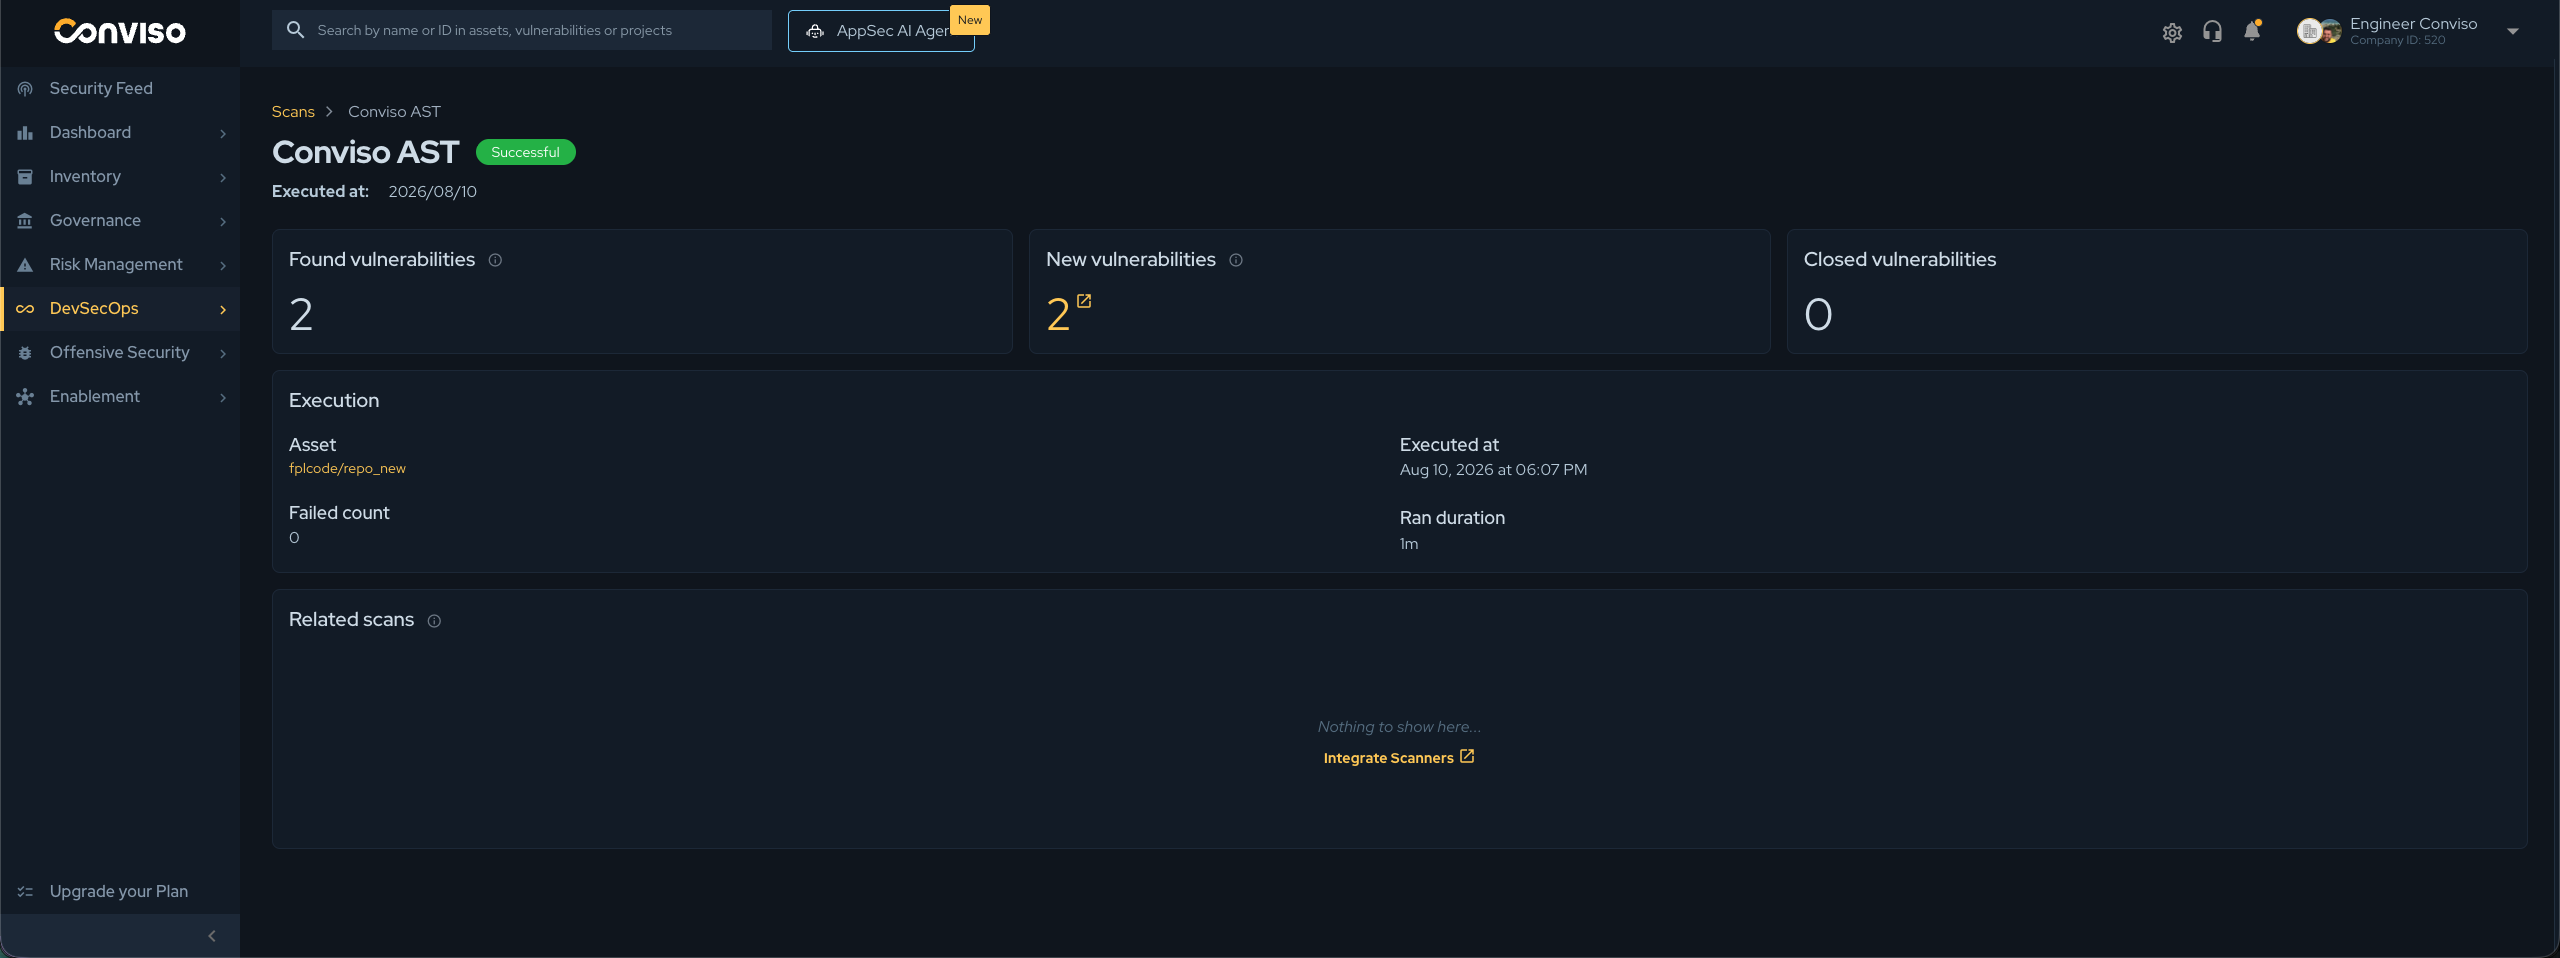The height and width of the screenshot is (958, 2560).
Task: Click the Conviso AST page title
Action: [365, 152]
